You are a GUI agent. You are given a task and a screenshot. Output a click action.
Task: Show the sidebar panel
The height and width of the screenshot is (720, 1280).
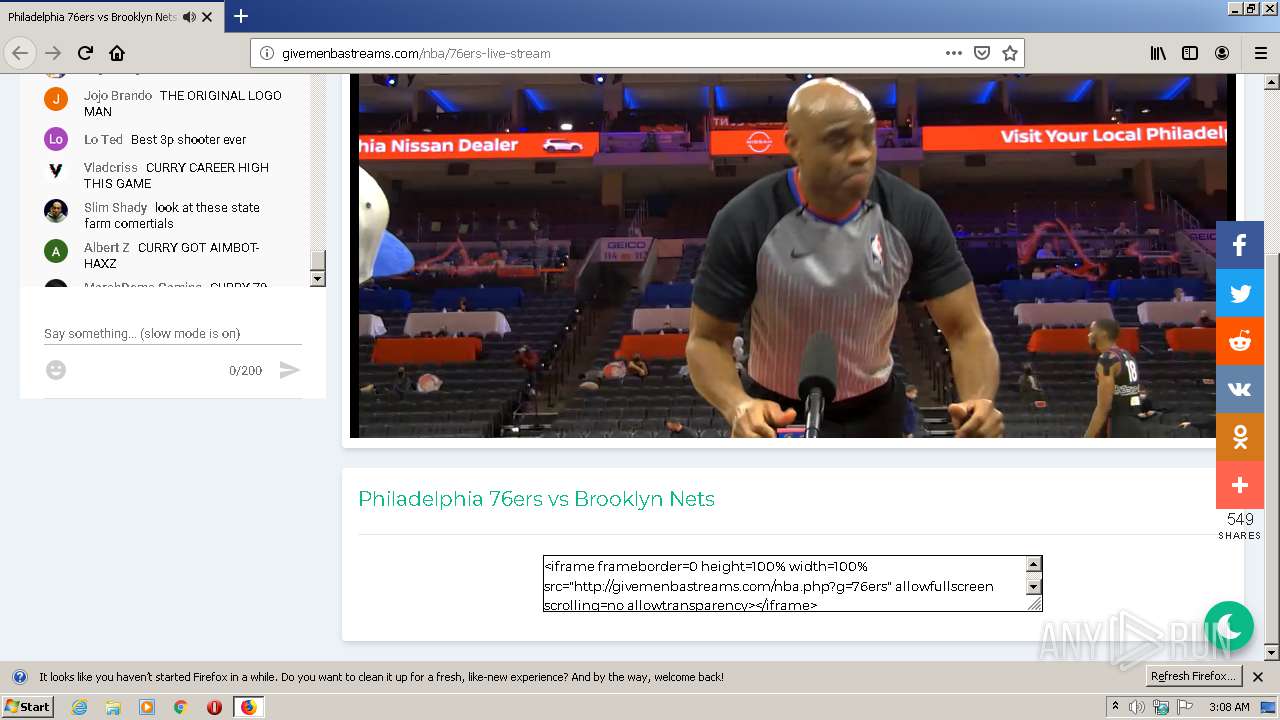pos(1190,53)
